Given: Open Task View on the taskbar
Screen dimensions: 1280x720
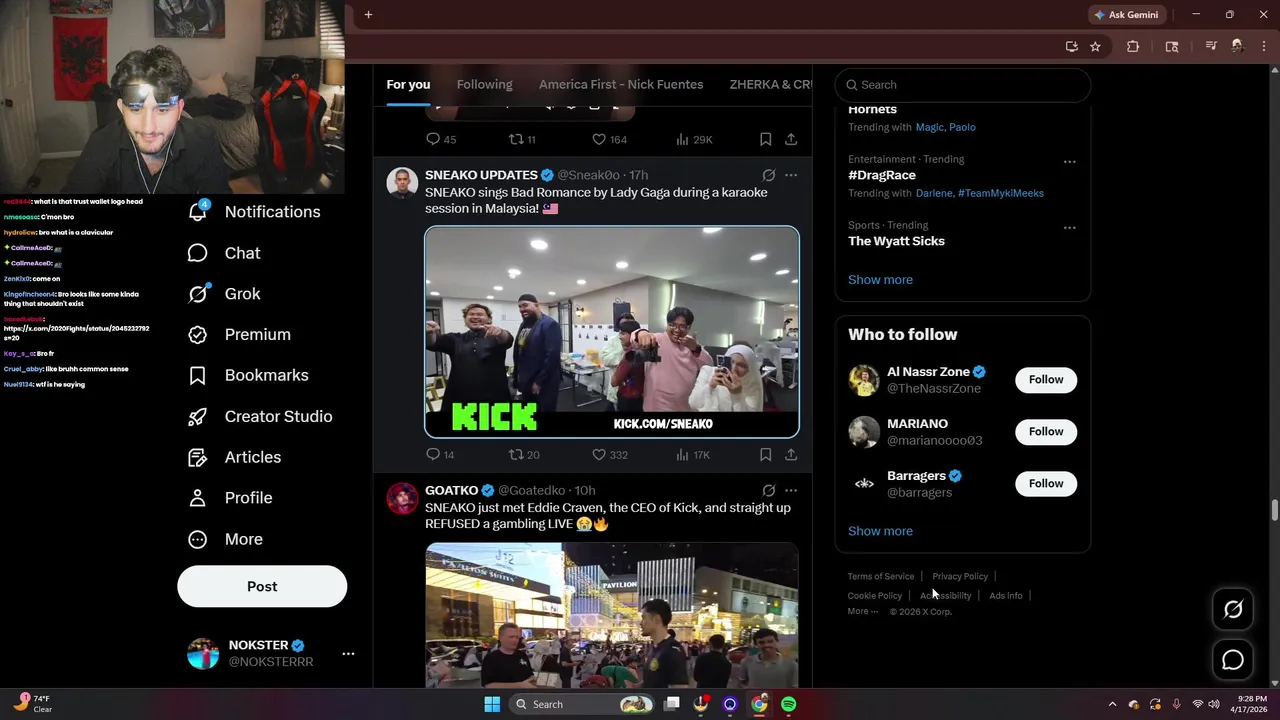Looking at the screenshot, I should click(x=672, y=704).
